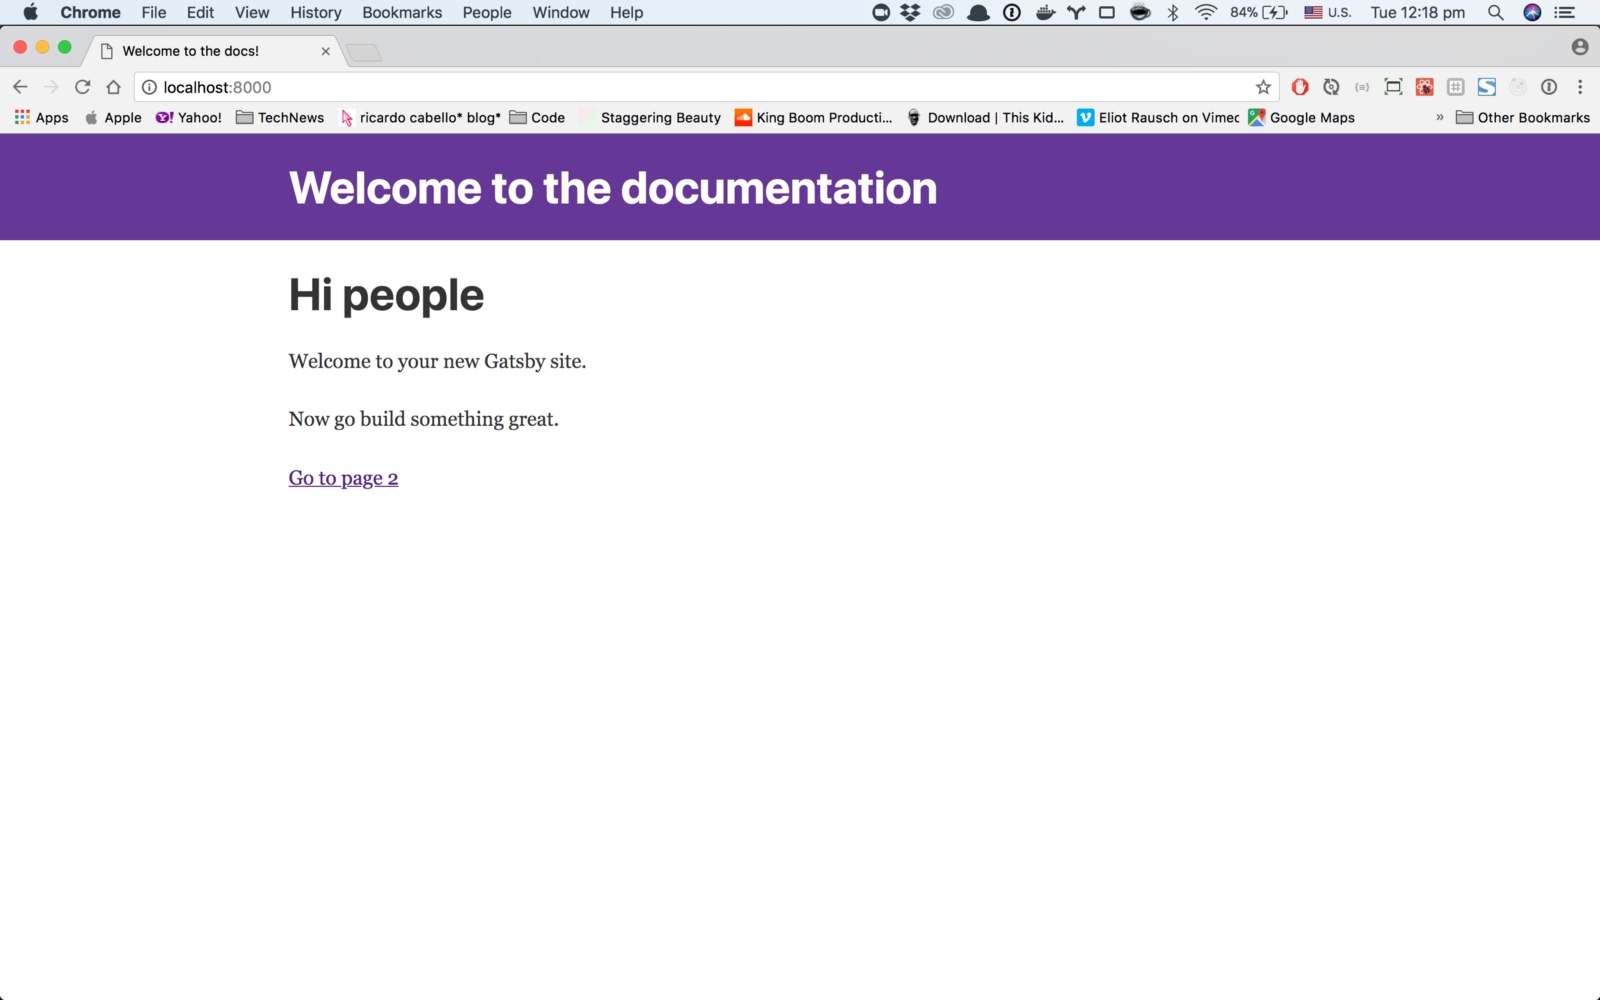The height and width of the screenshot is (1000, 1600).
Task: Open the Apps bookmark shortcut
Action: [x=42, y=117]
